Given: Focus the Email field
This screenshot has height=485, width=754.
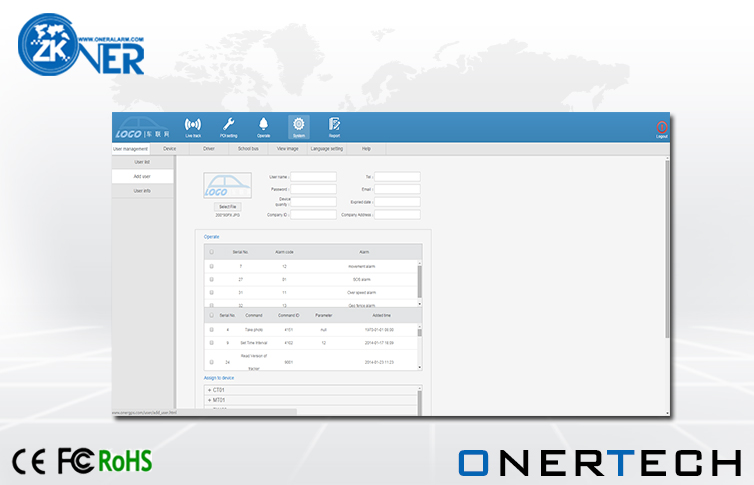Looking at the screenshot, I should (397, 189).
